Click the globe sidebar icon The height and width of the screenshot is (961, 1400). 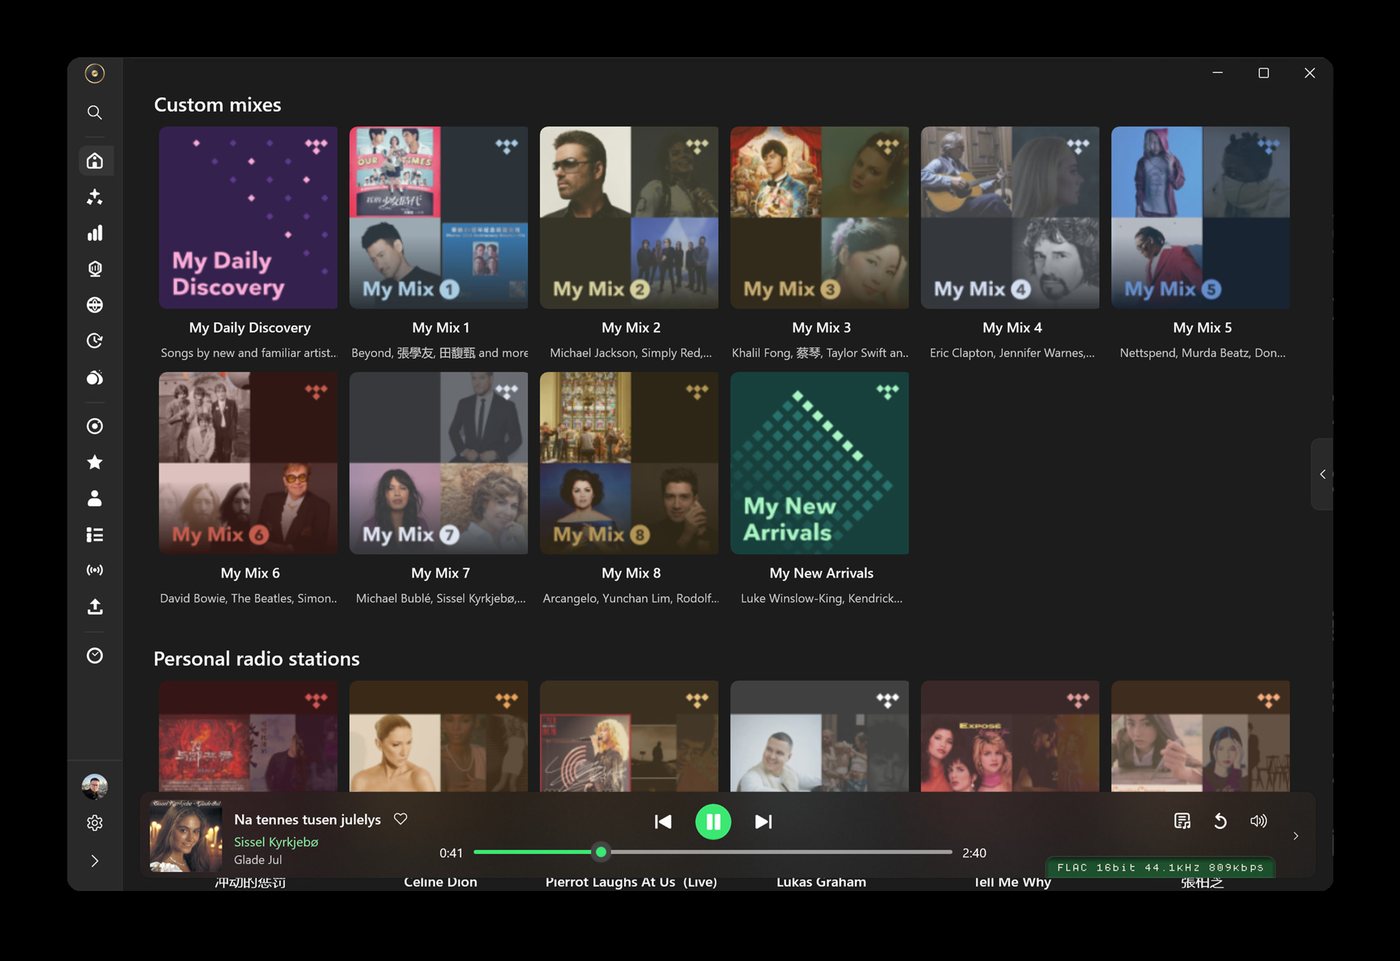95,305
